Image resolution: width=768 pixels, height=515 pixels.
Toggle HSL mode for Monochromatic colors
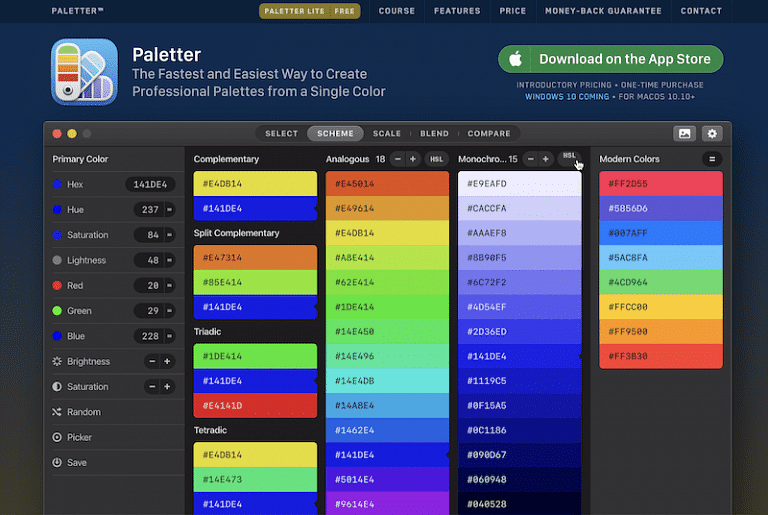pyautogui.click(x=569, y=156)
